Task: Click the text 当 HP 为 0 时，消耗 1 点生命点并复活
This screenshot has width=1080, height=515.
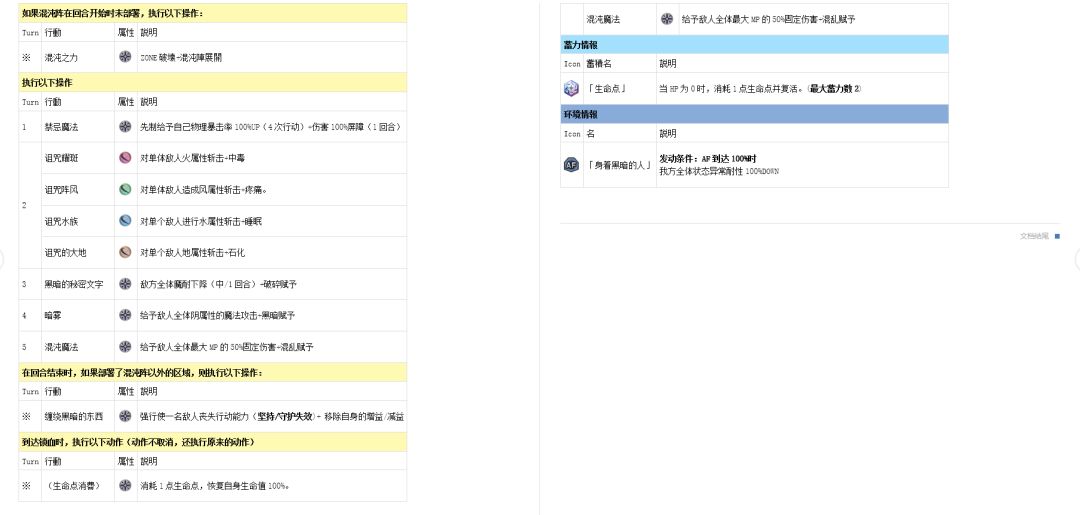Action: tap(730, 89)
